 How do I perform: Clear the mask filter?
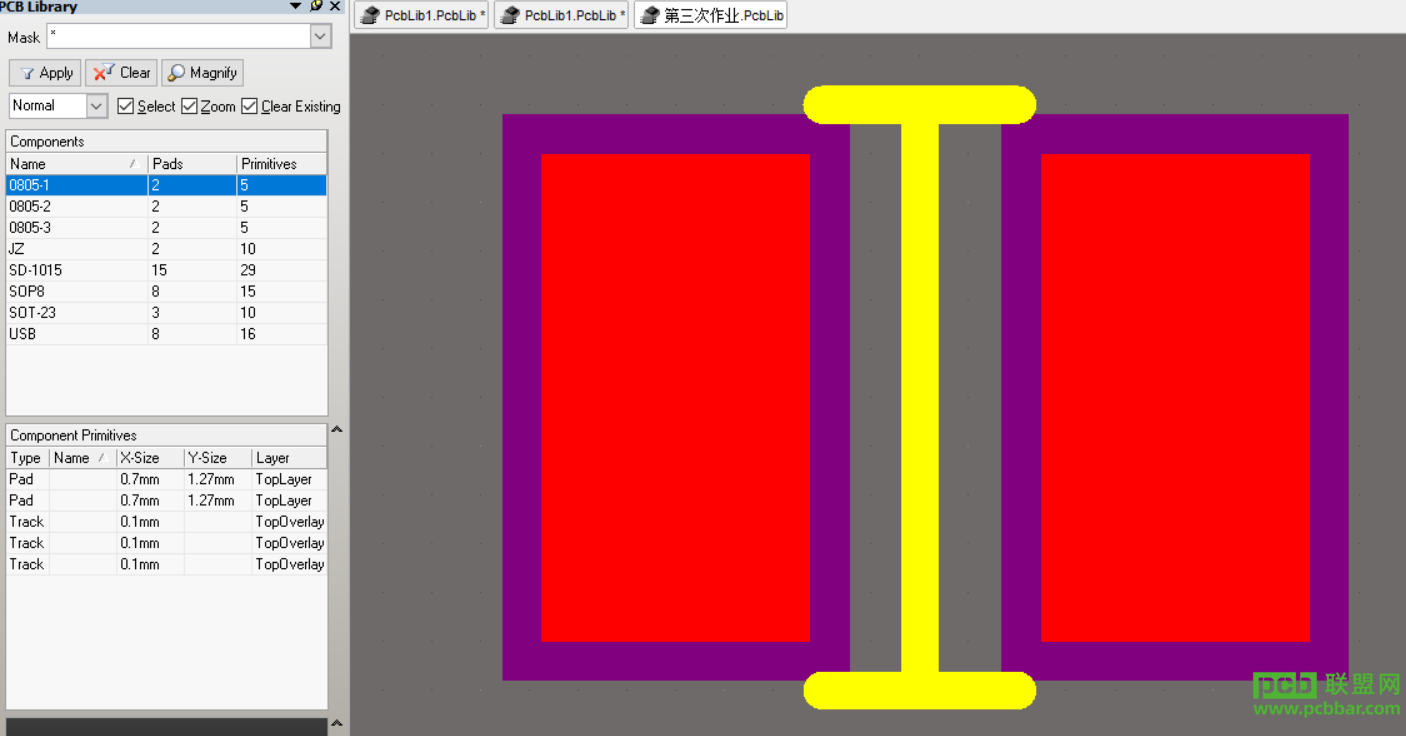tap(122, 73)
